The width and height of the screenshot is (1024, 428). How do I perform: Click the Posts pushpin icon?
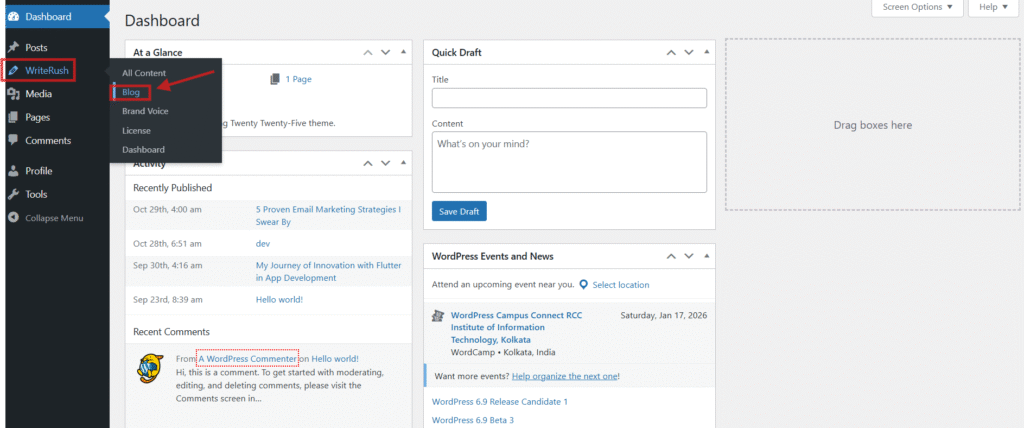coord(13,48)
